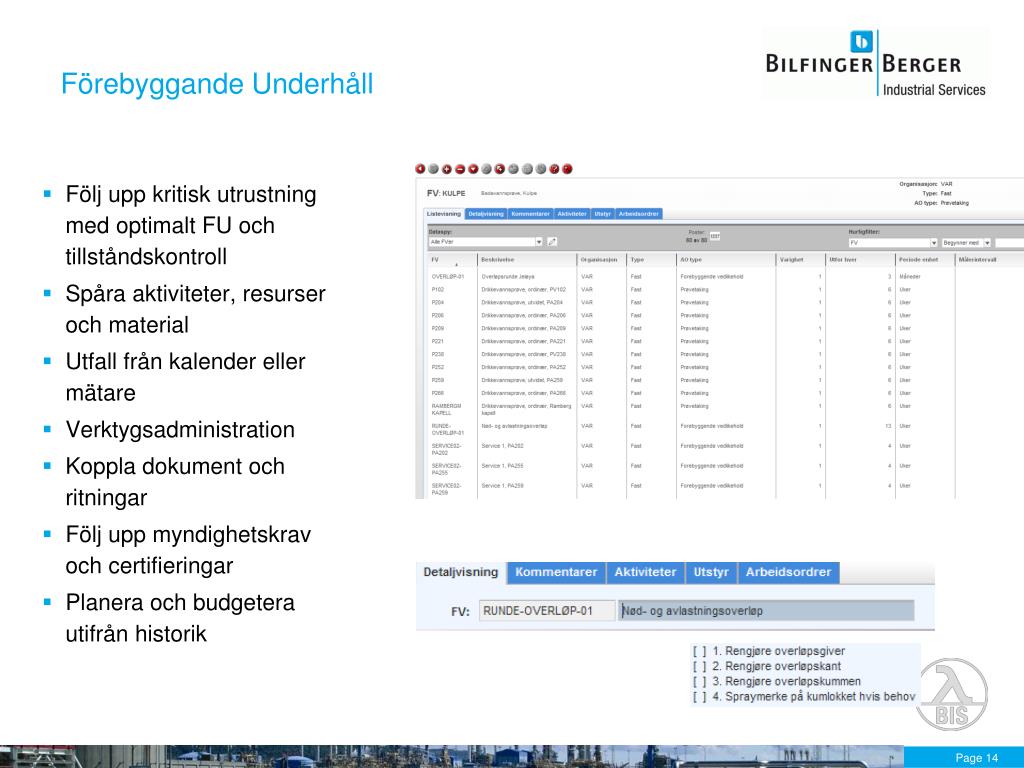Viewport: 1024px width, 768px height.
Task: Select the SERVICE02-PA202 row
Action: (725, 449)
